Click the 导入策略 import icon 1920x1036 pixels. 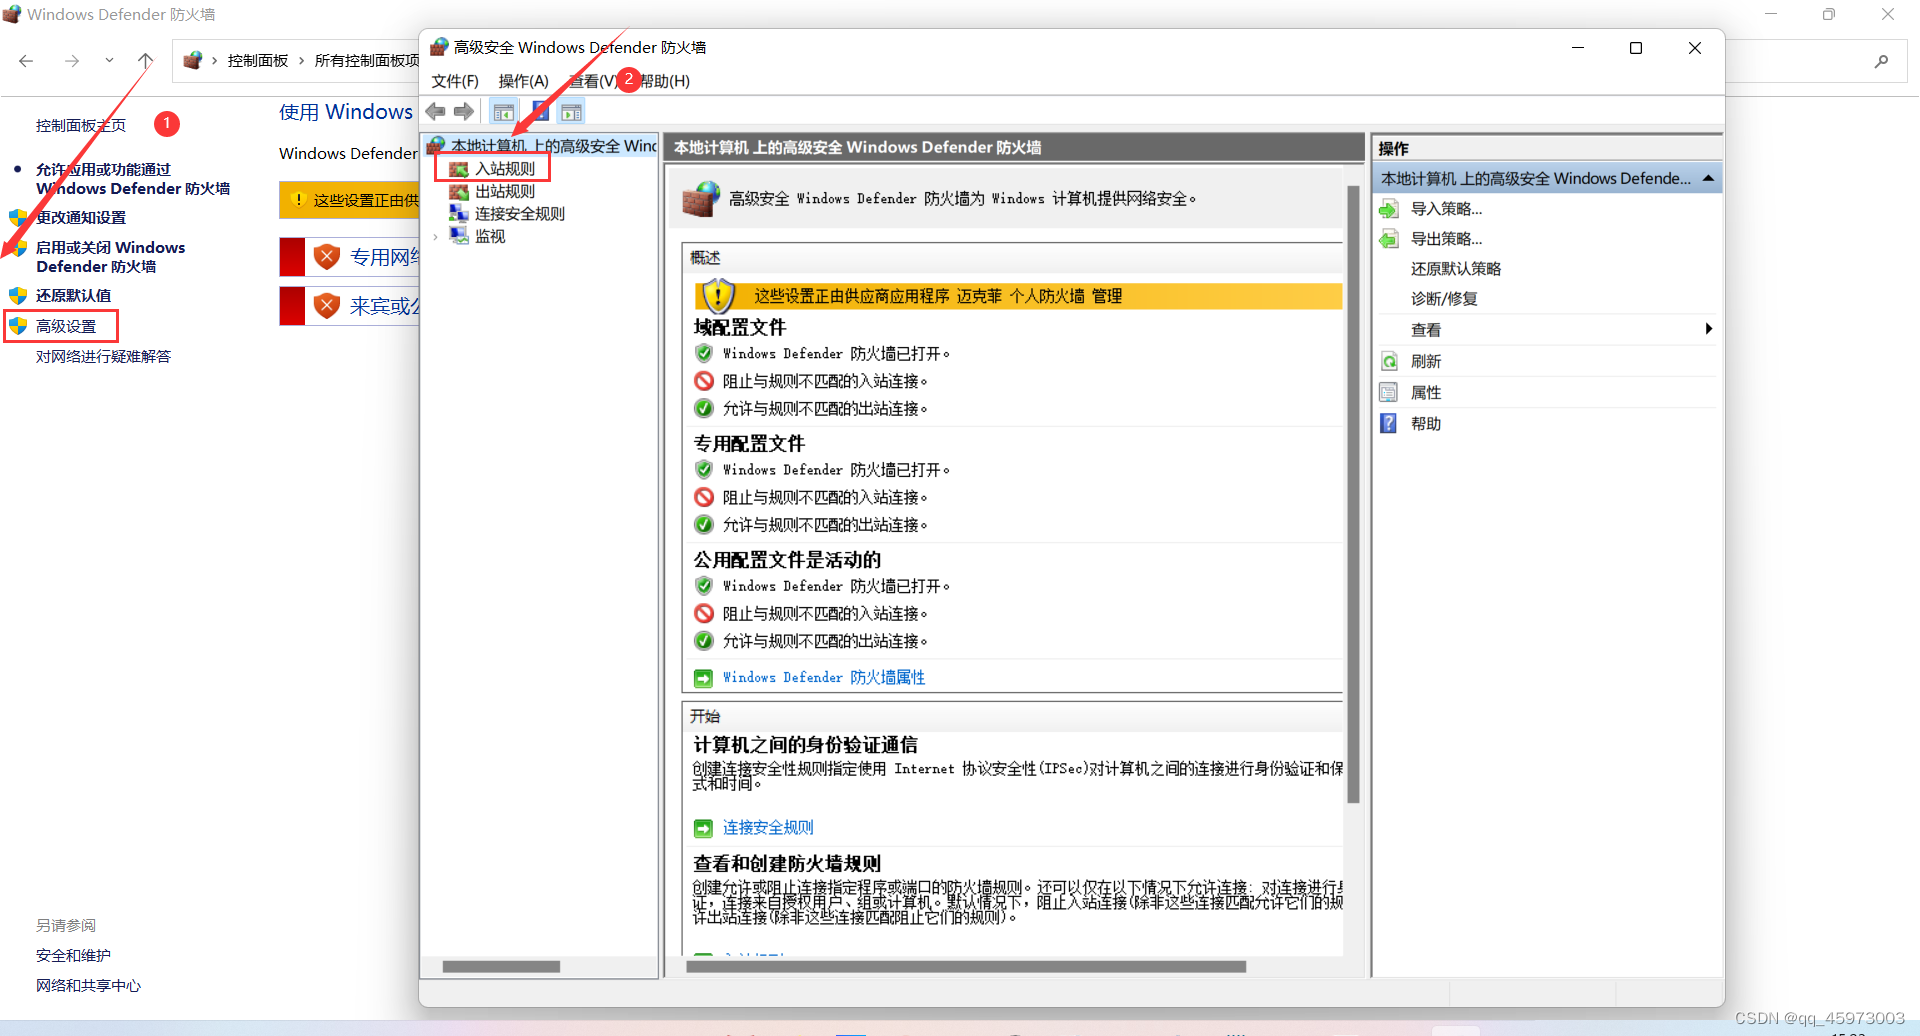click(x=1389, y=209)
